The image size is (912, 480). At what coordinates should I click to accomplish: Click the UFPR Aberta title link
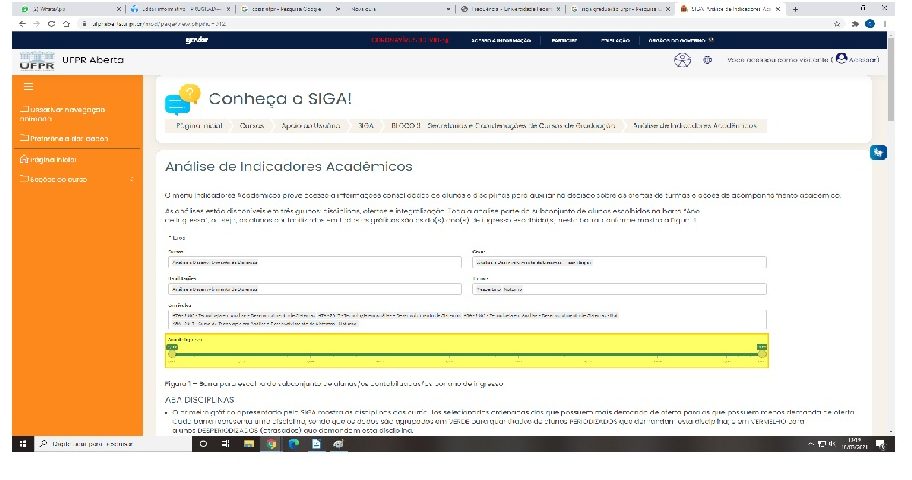92,60
